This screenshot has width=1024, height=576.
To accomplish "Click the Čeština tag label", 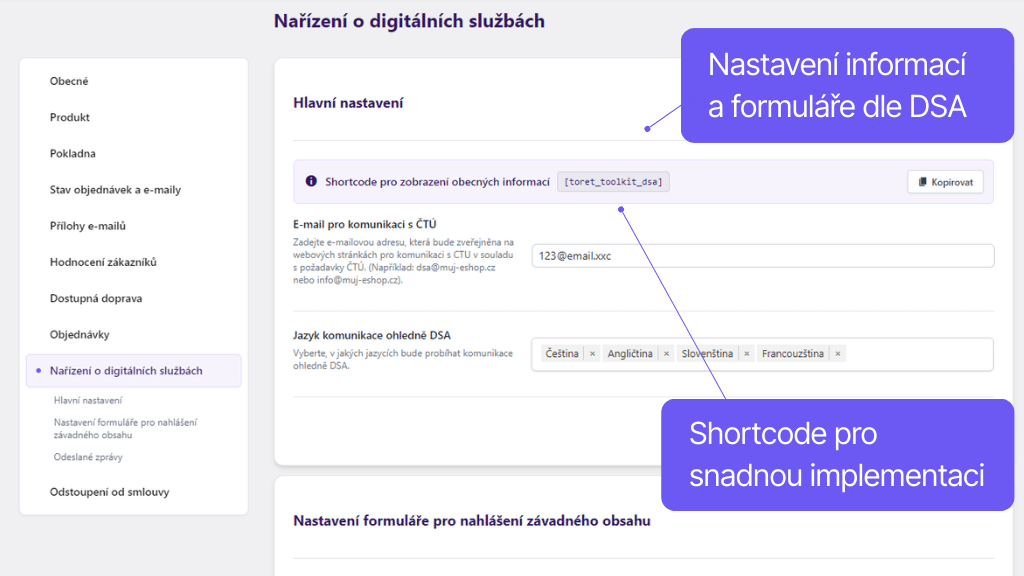I will tap(562, 354).
